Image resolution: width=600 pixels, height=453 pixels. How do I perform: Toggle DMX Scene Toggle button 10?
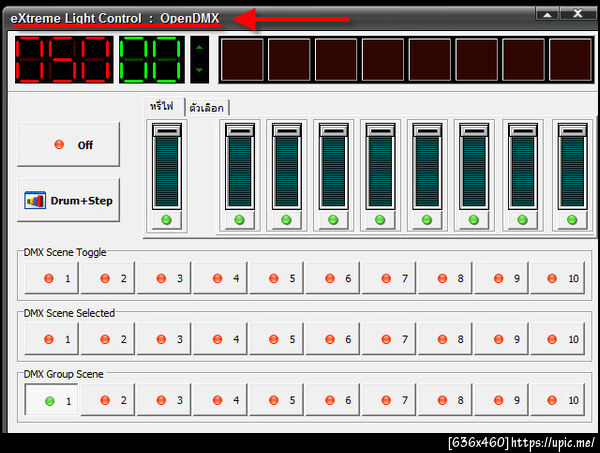click(558, 278)
